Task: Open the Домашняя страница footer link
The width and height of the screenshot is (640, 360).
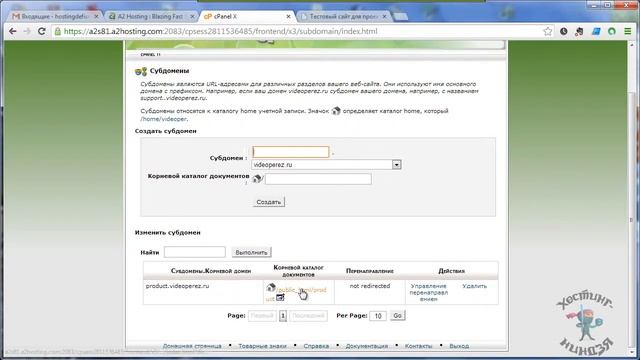Action: [192, 346]
